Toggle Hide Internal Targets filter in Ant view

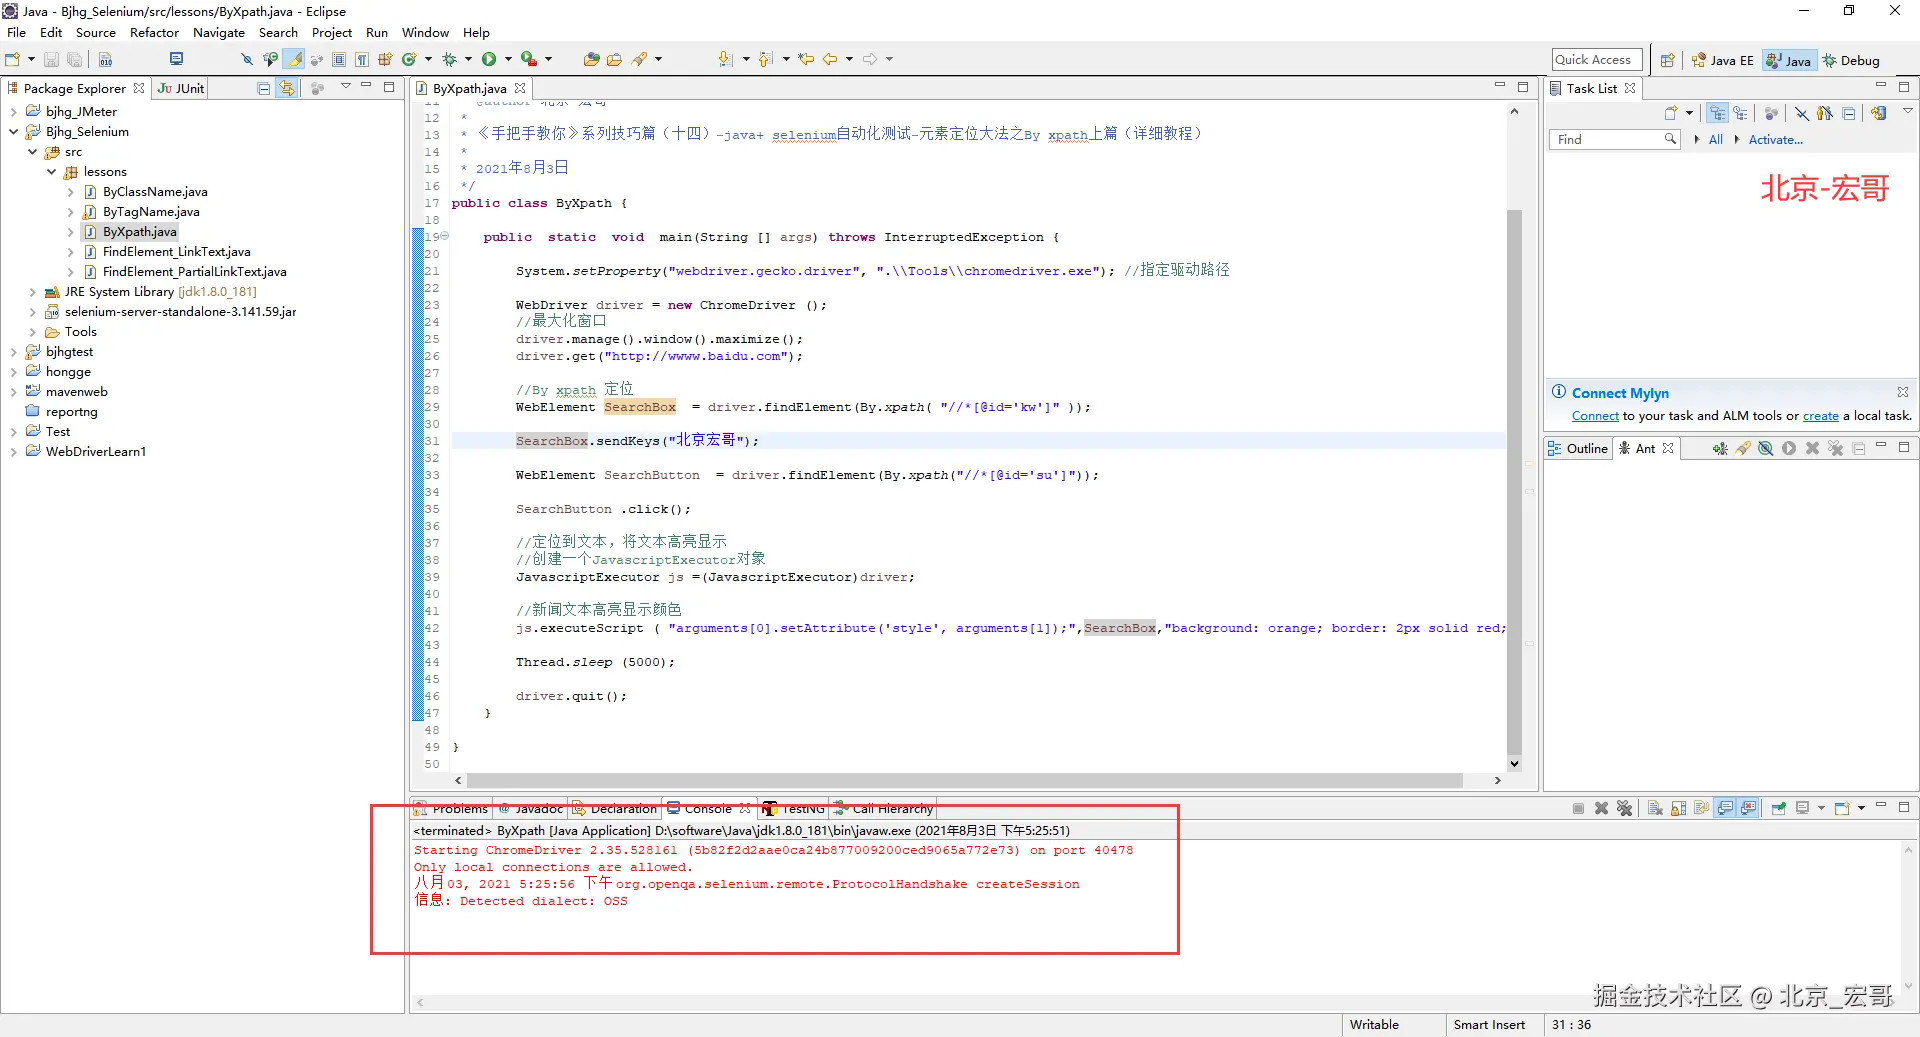[1766, 448]
